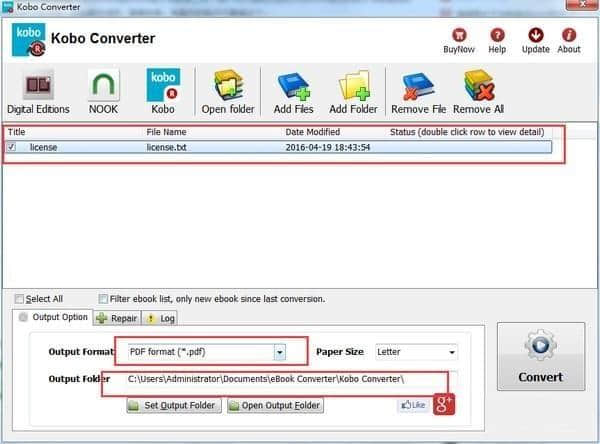Image resolution: width=600 pixels, height=444 pixels.
Task: Click the Like thumbs-up button
Action: point(413,405)
